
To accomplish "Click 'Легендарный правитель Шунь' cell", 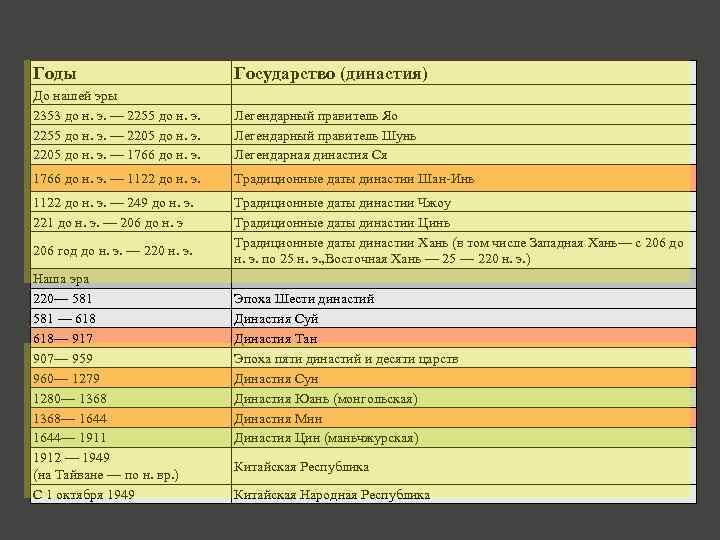I will [464, 135].
